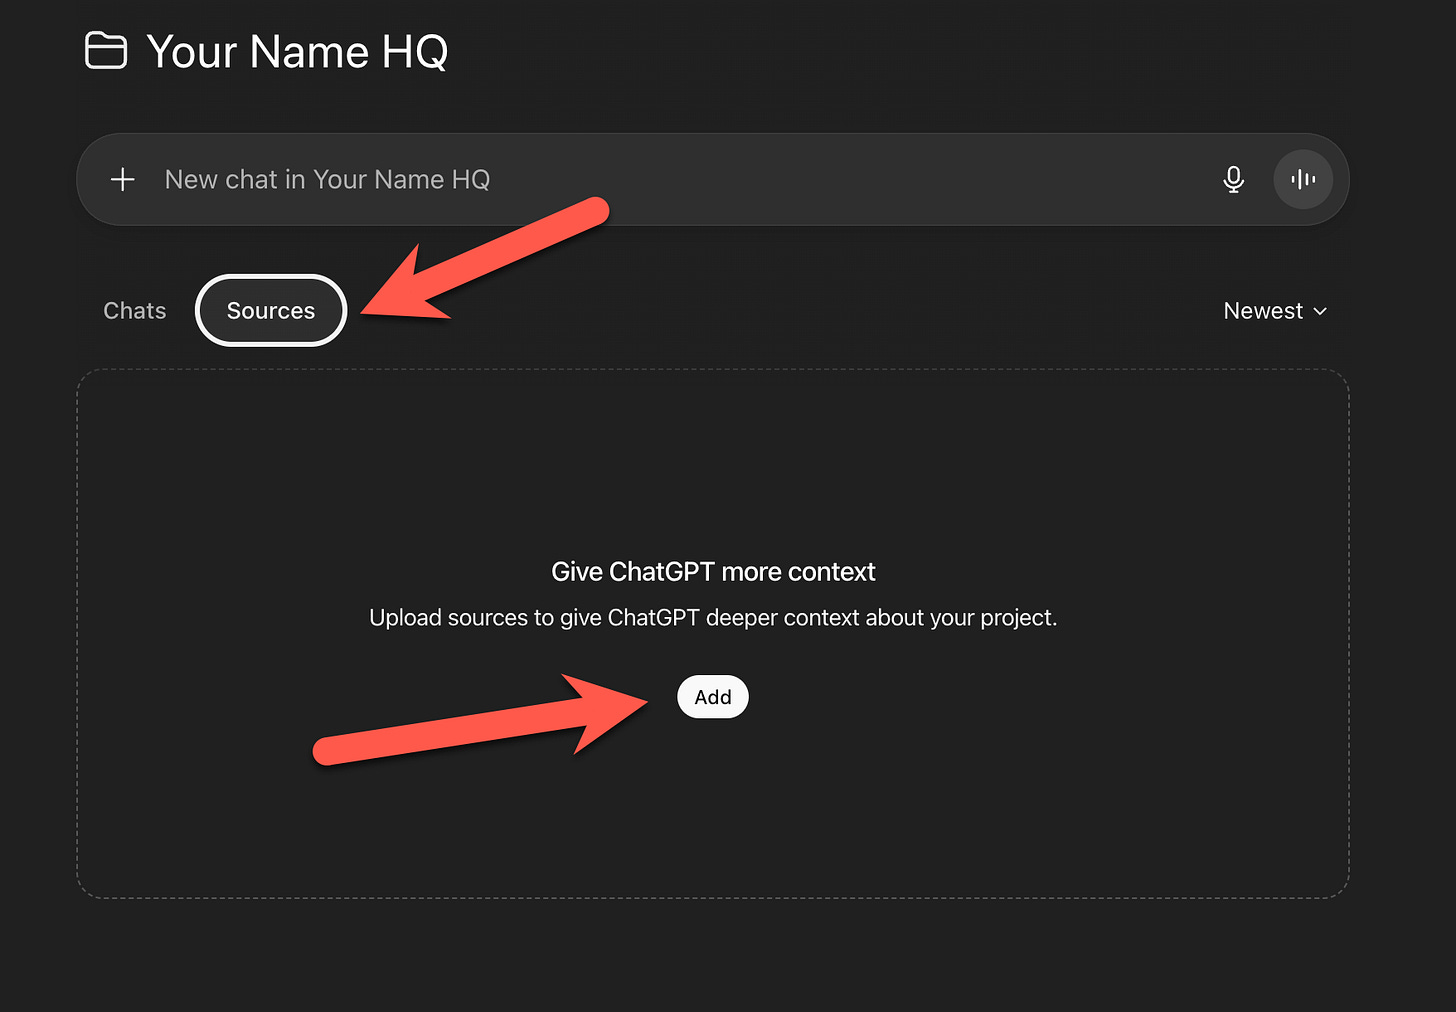
Task: Start dictation with the microphone icon
Action: (1234, 179)
